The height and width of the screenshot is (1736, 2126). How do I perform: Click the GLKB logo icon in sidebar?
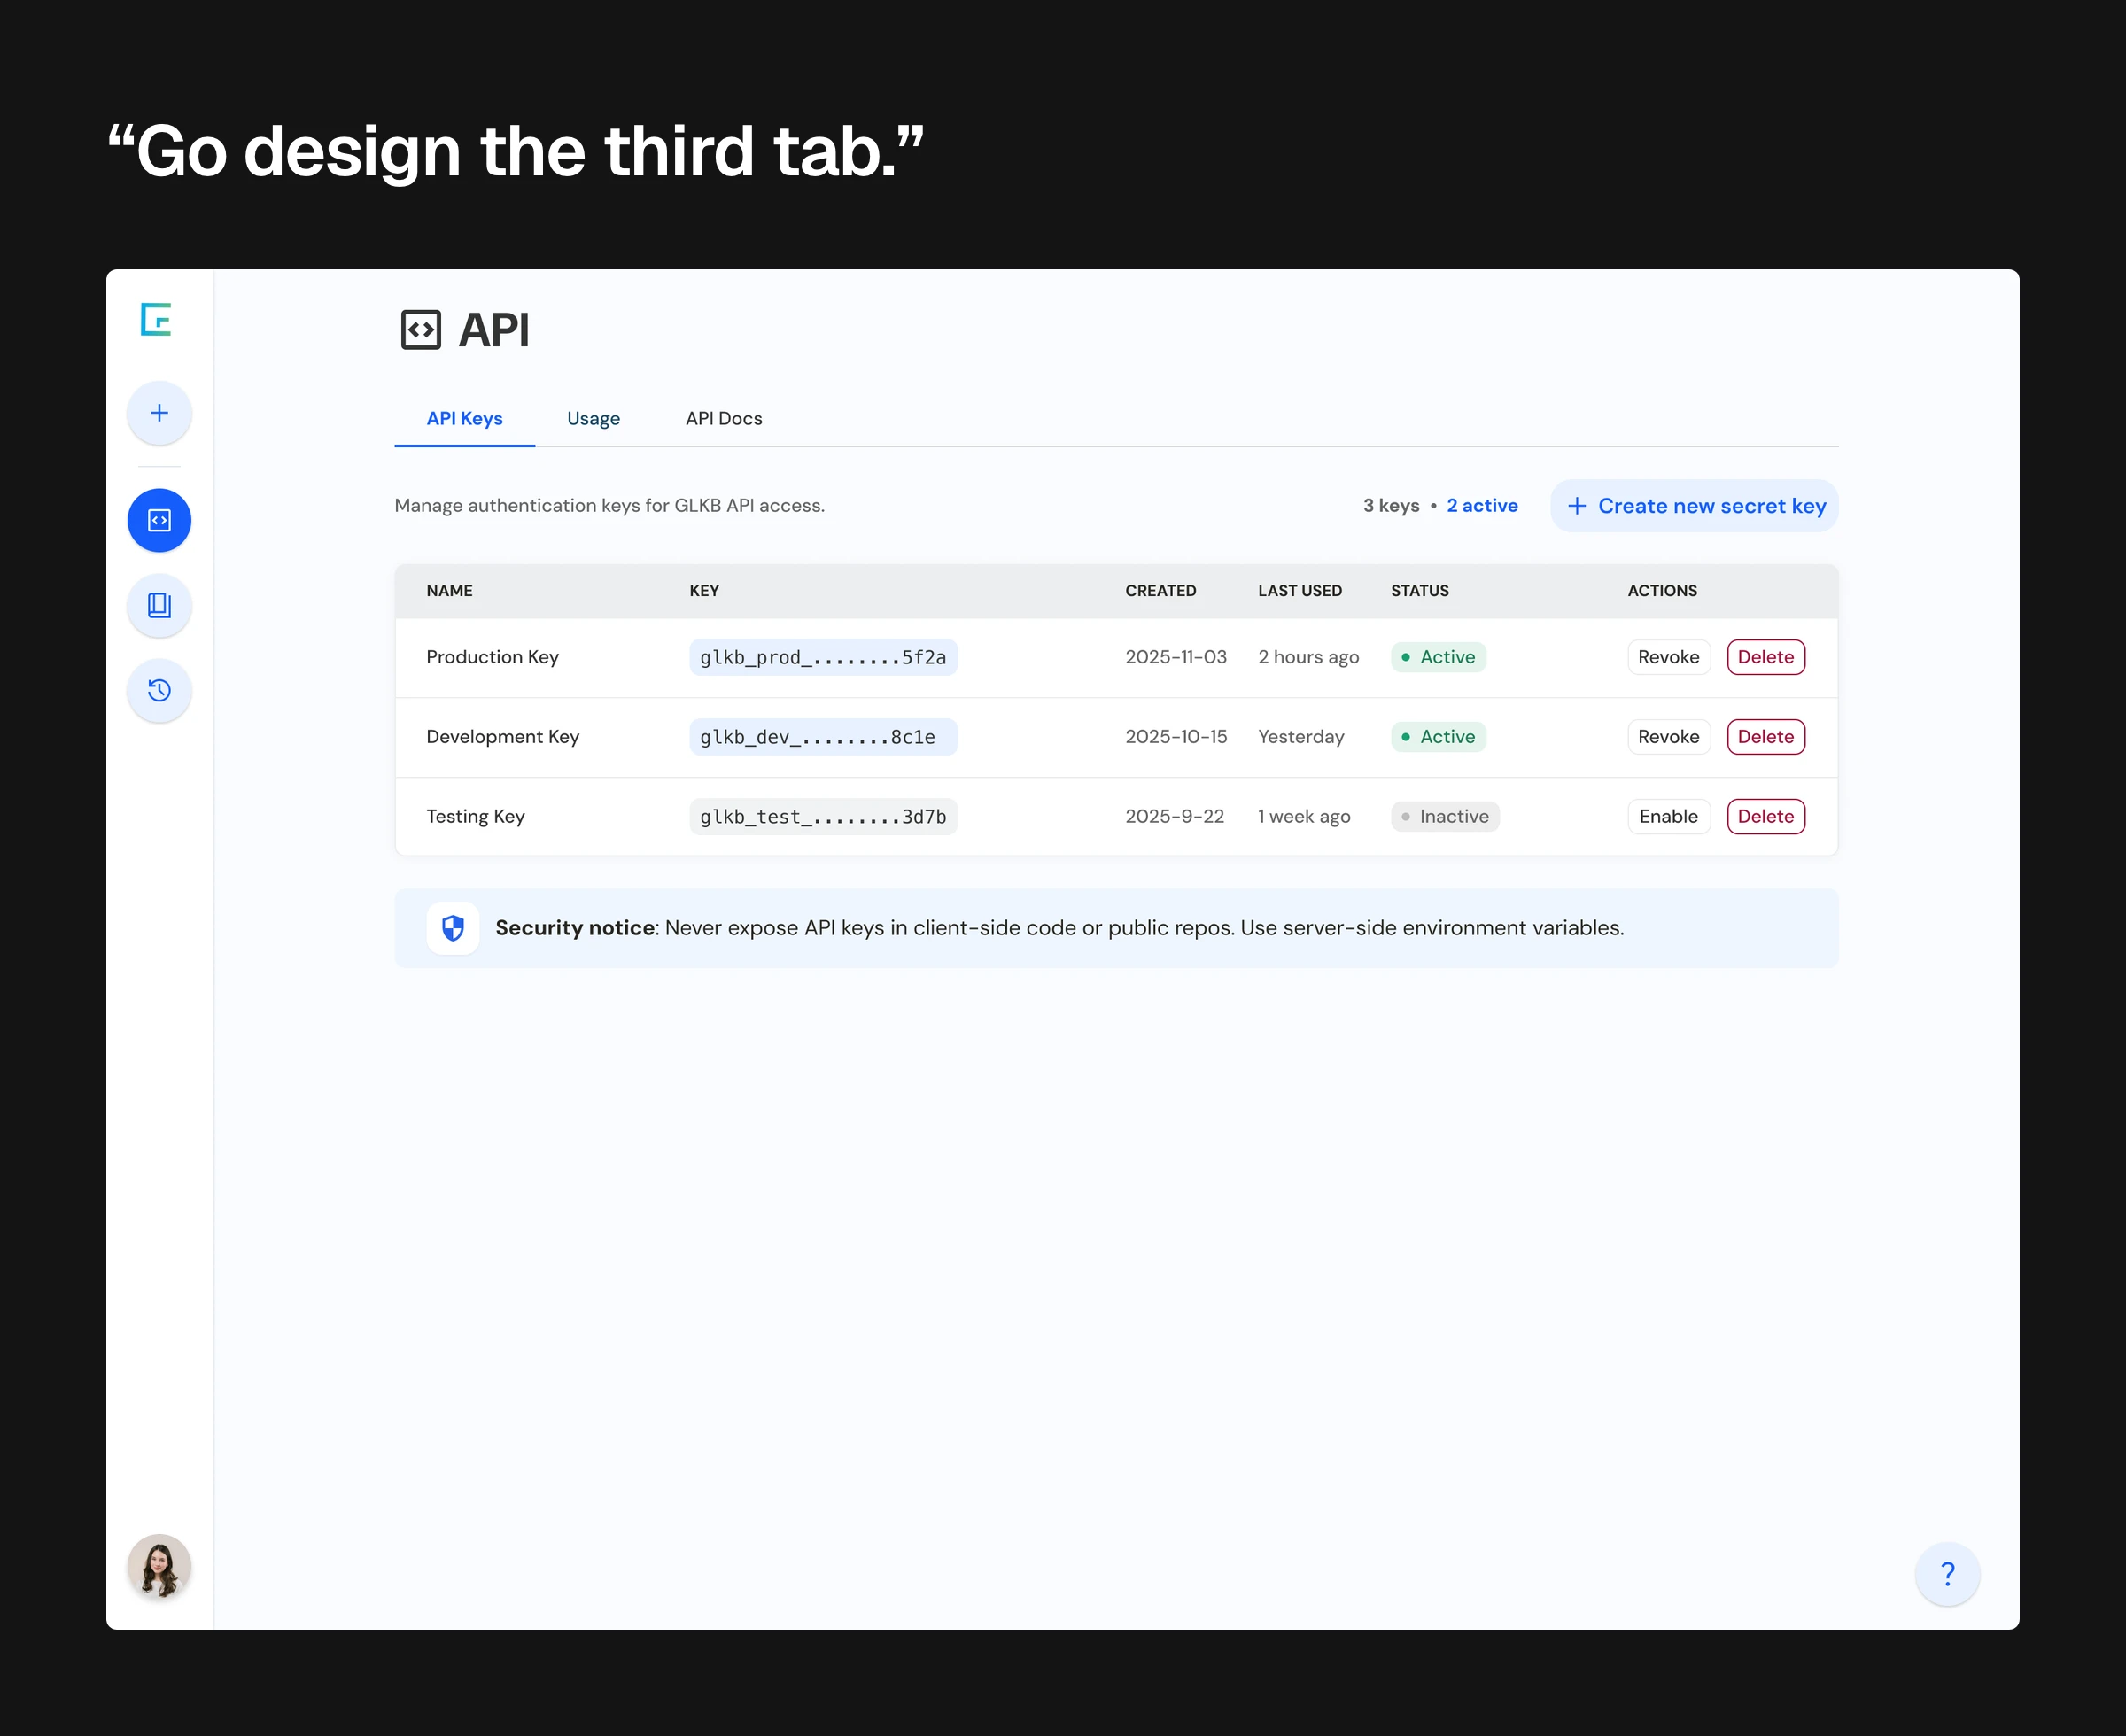pyautogui.click(x=156, y=320)
